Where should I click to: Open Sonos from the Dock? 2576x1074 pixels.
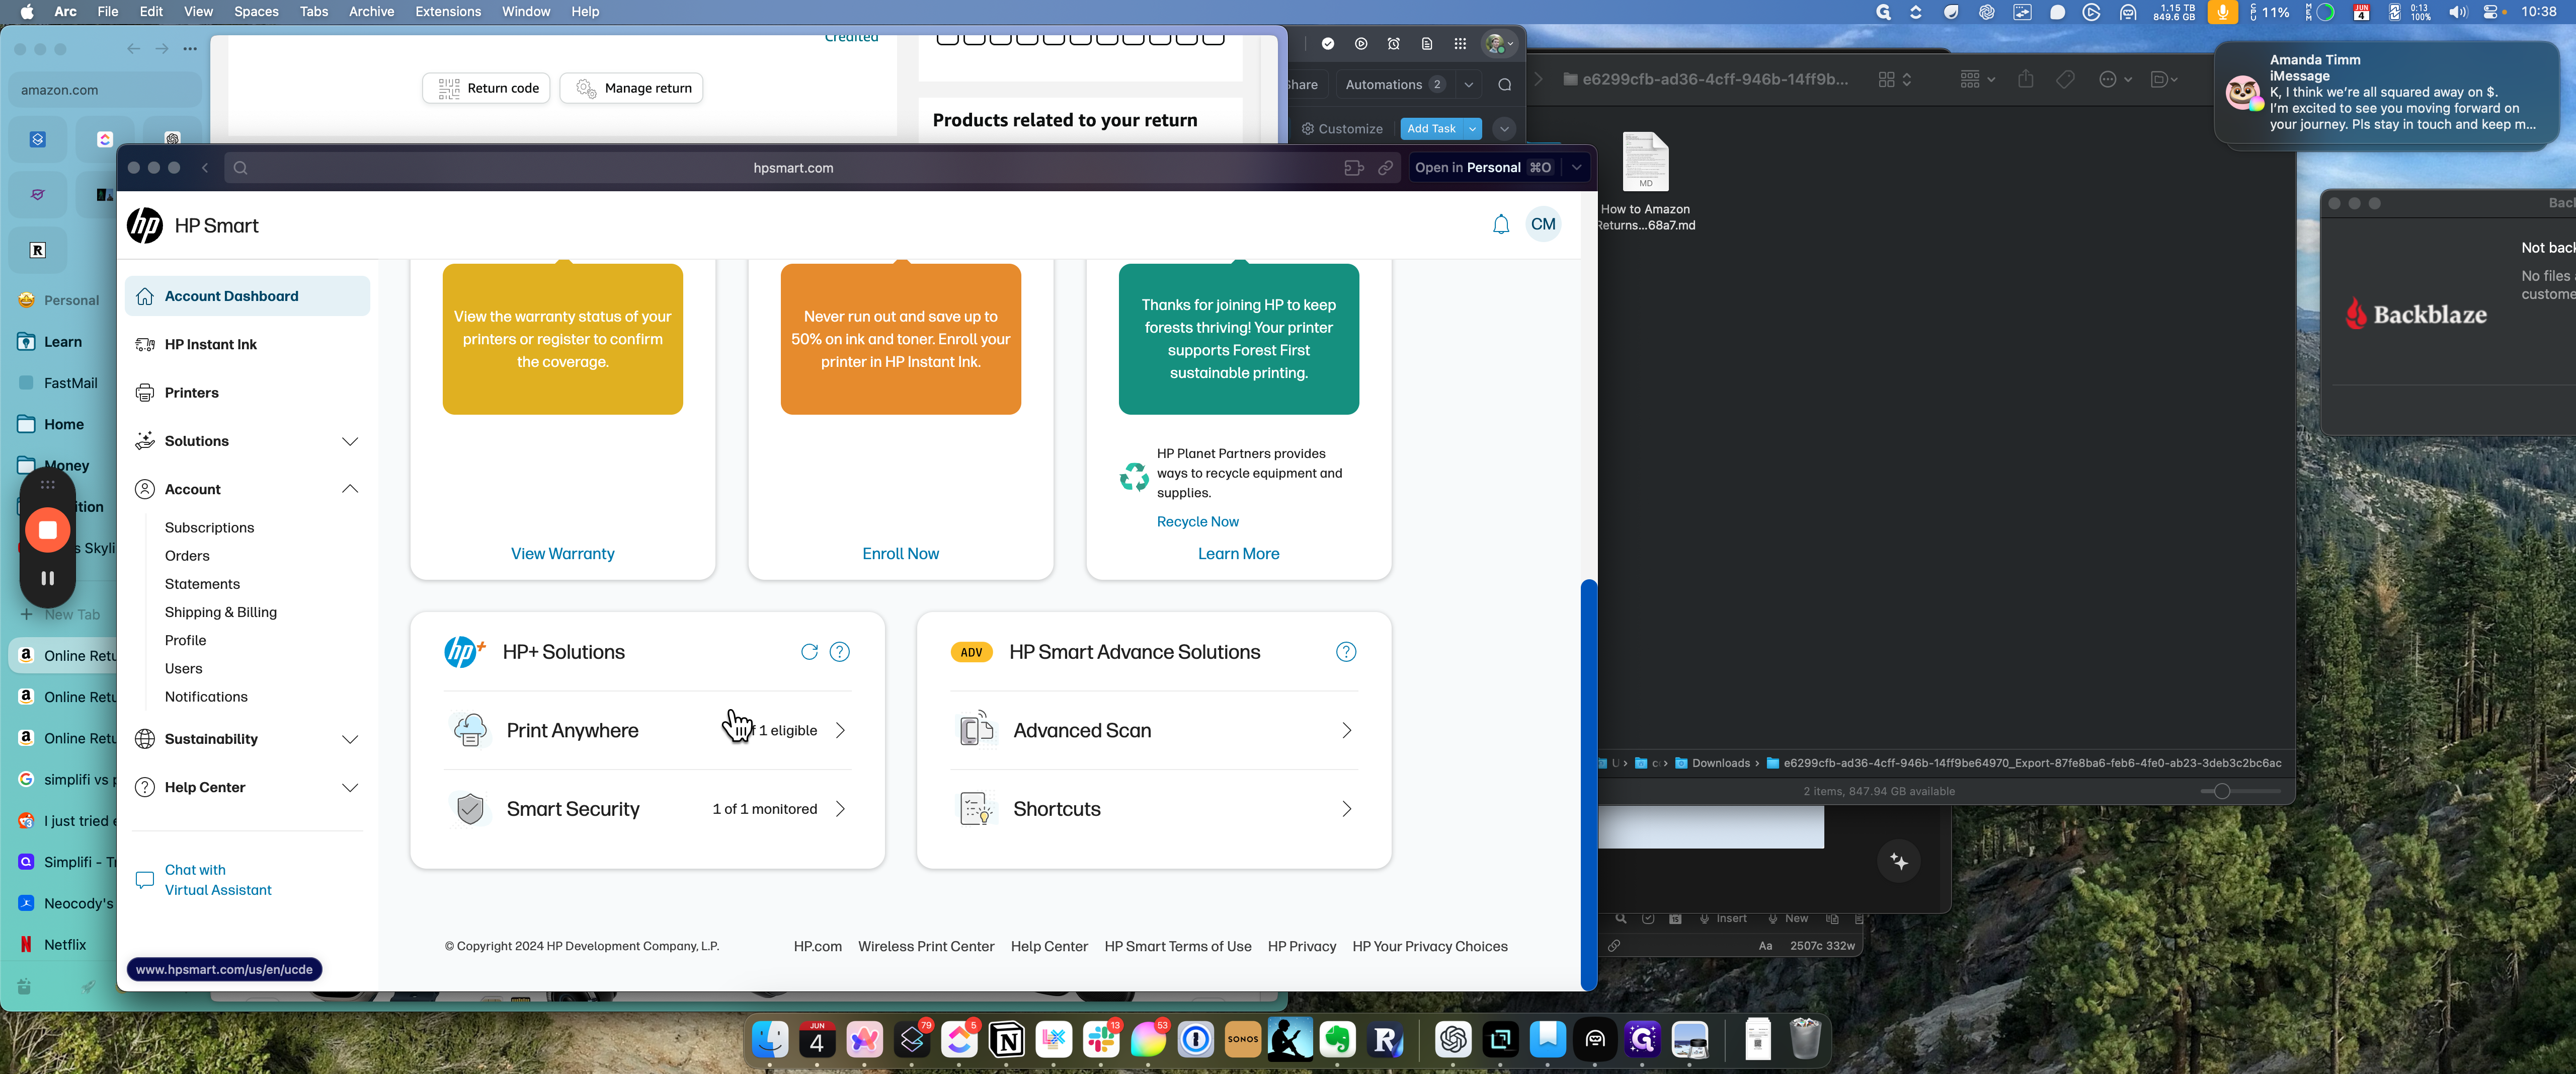pyautogui.click(x=1243, y=1040)
